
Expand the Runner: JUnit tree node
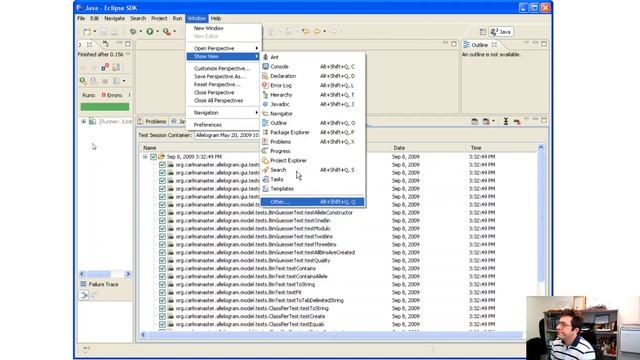(84, 122)
